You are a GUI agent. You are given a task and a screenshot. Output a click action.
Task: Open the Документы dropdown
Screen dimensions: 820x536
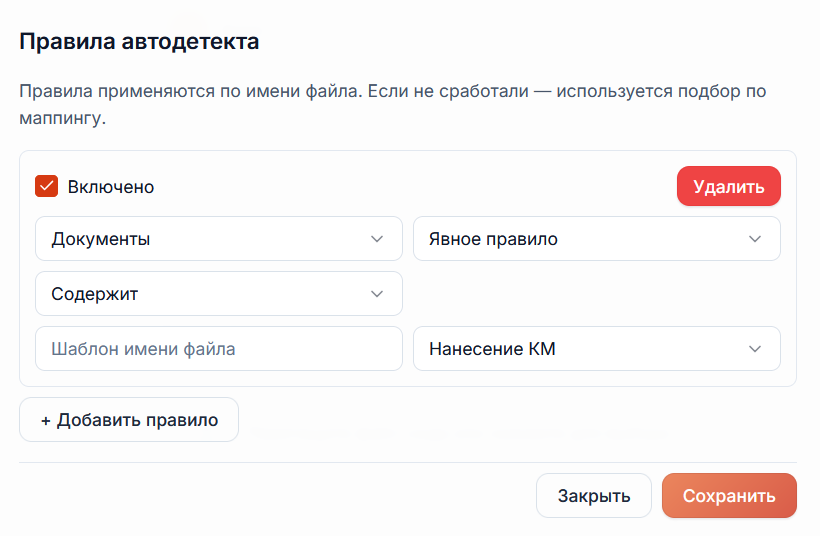[x=219, y=239]
